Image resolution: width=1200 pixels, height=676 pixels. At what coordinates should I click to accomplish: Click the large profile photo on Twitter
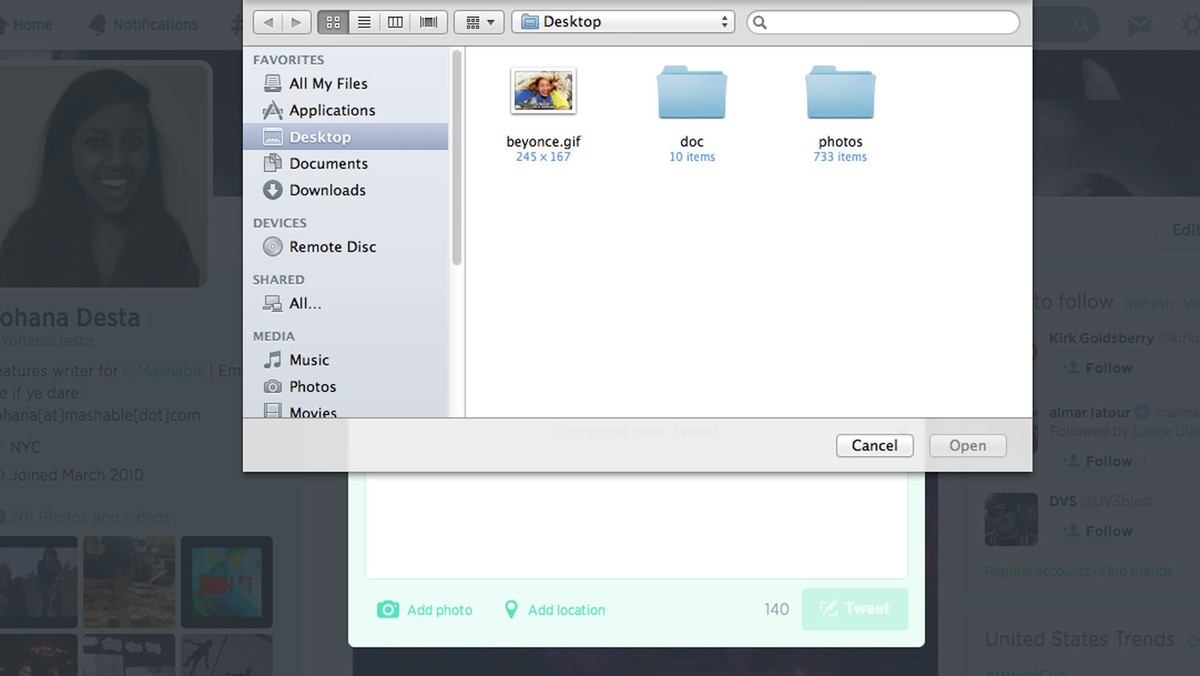[x=103, y=174]
